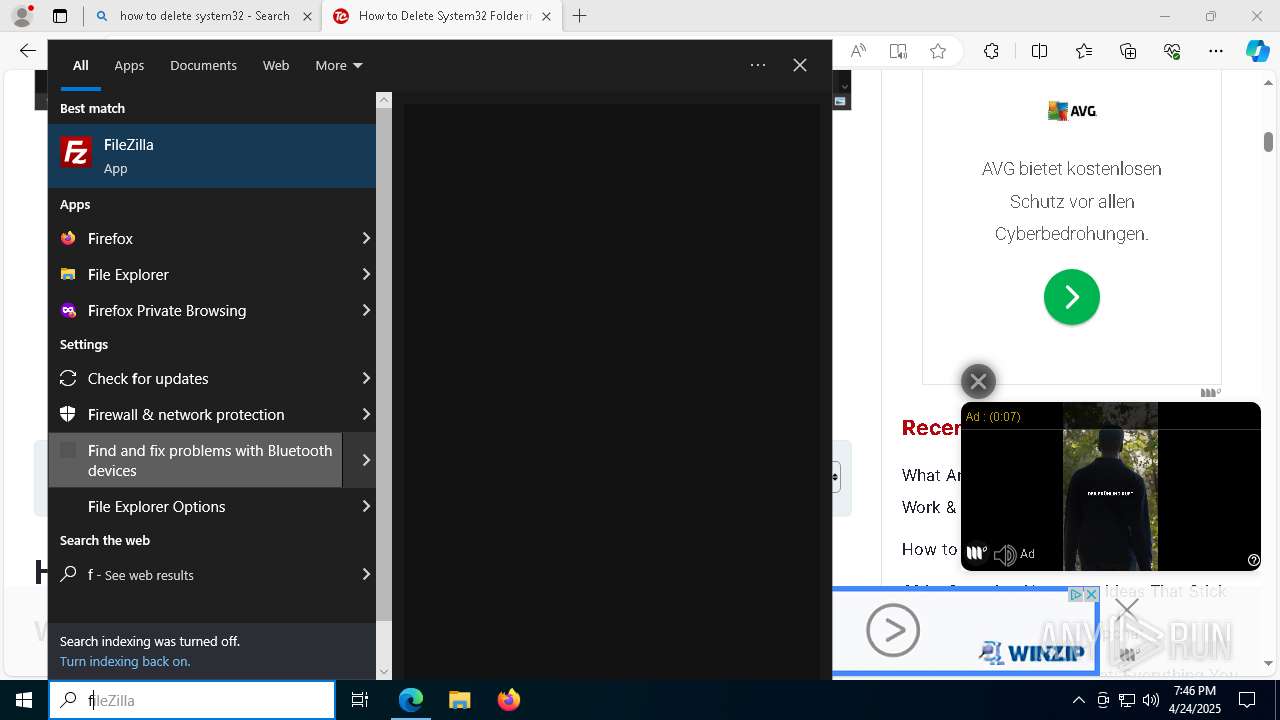Click green arrow on AVG ad
Viewport: 1280px width, 720px height.
1072,297
